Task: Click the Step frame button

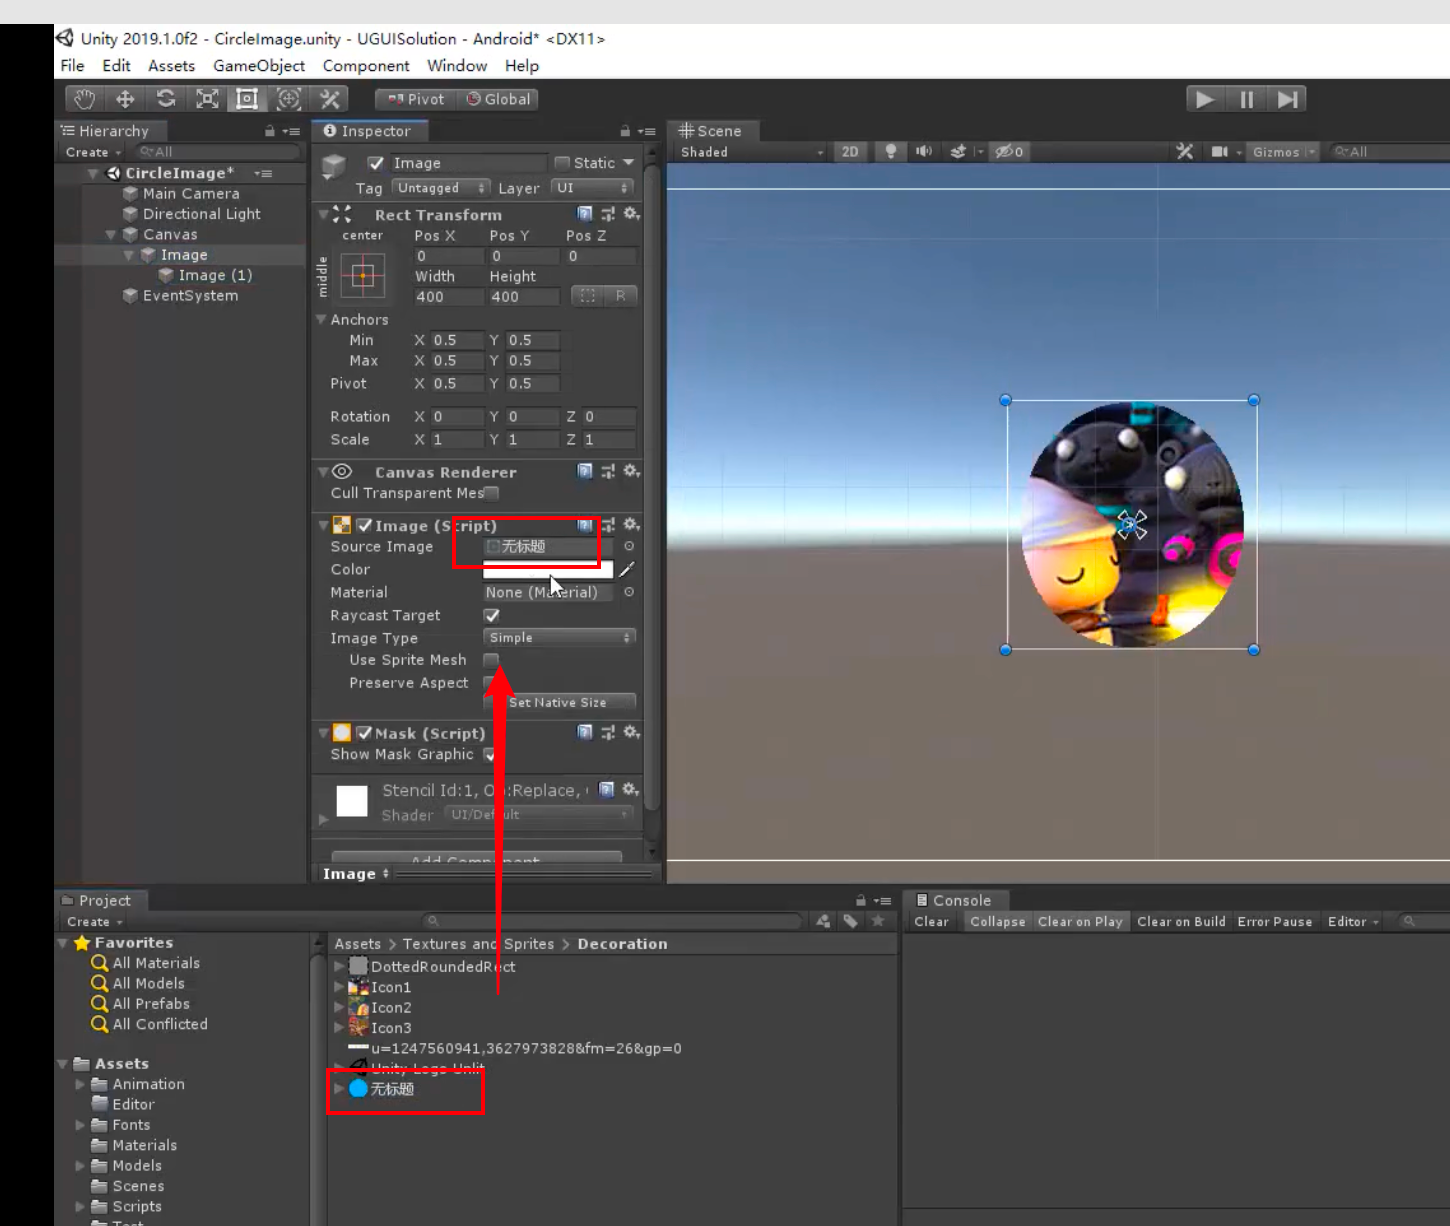Action: click(1287, 99)
